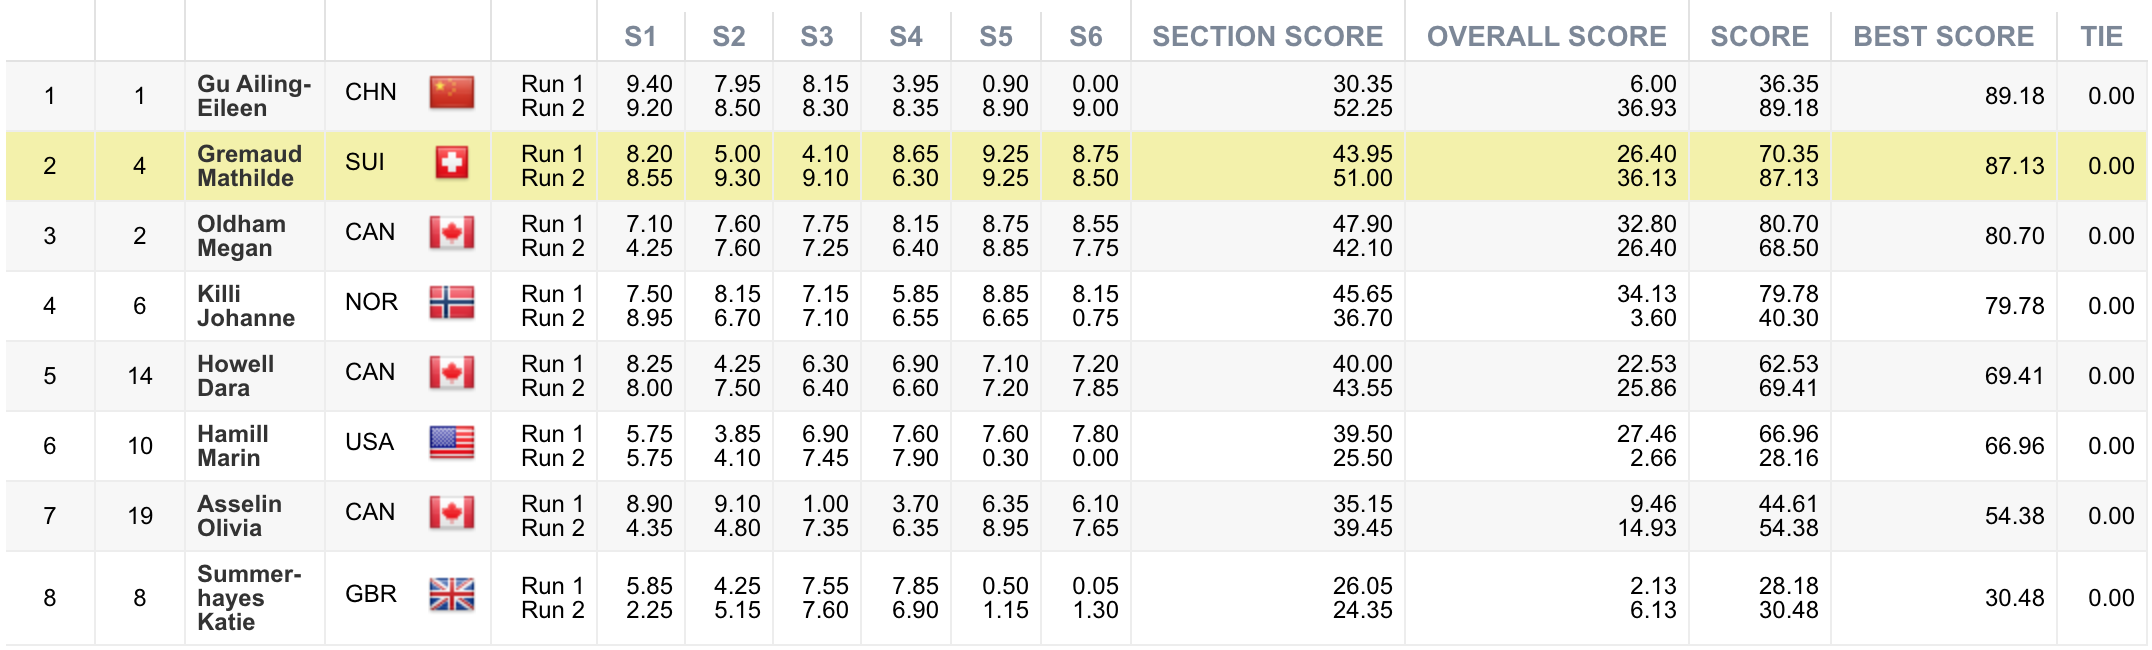Click the Canadian flag in Asselin Olivia's row

(x=451, y=513)
